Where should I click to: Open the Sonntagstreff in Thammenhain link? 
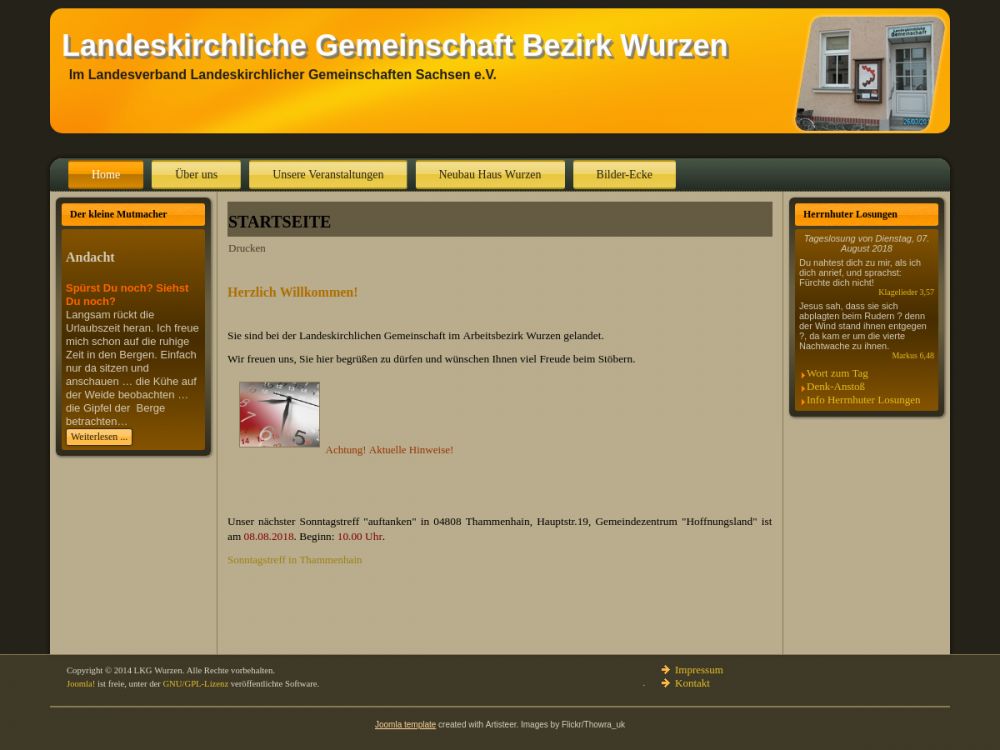click(x=294, y=560)
